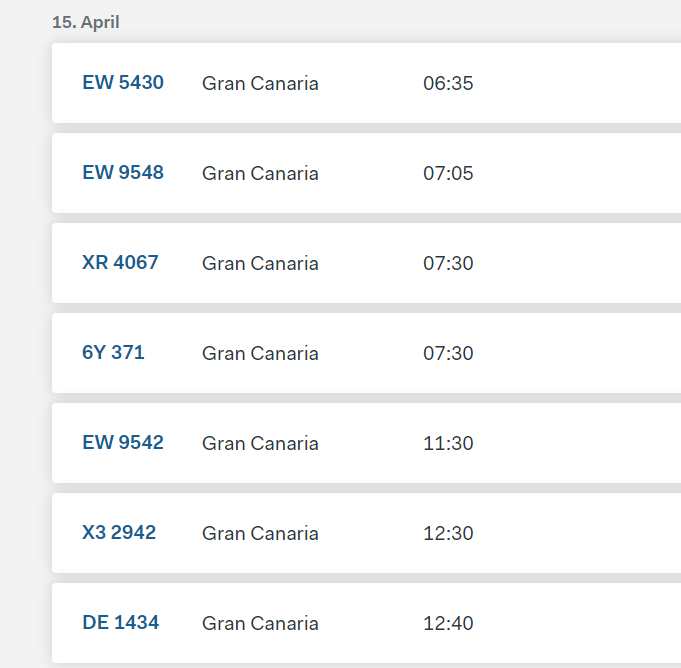Click Gran Canaria beside DE 1434
Viewport: 681px width, 668px height.
(x=260, y=623)
